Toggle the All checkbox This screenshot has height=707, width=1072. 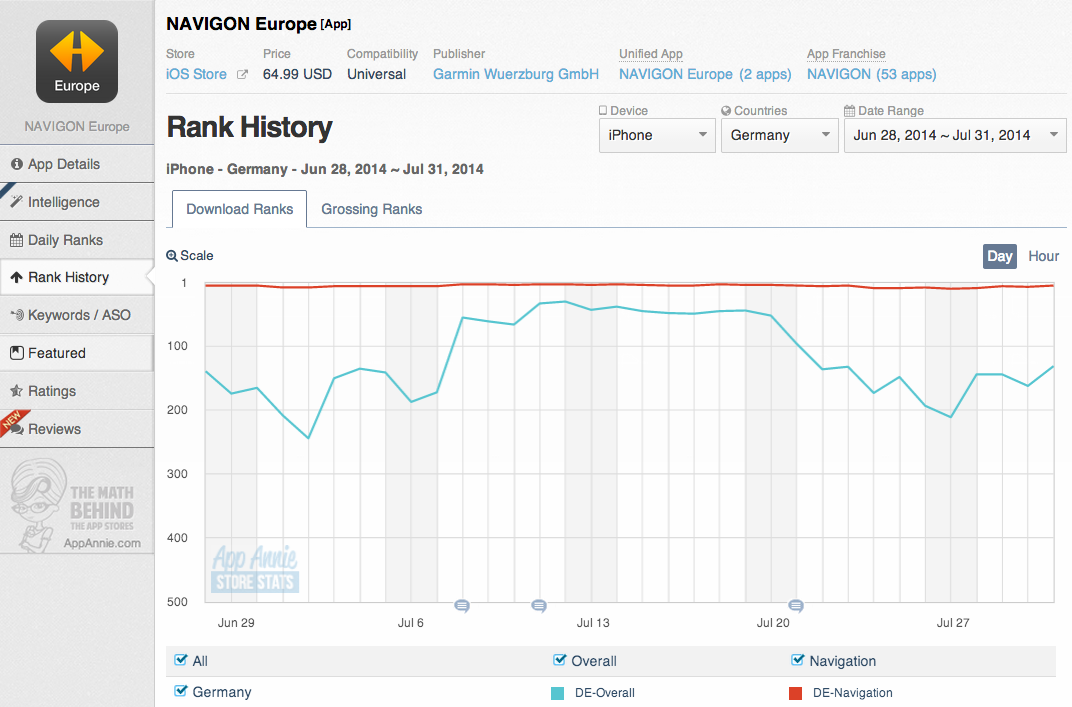click(180, 661)
